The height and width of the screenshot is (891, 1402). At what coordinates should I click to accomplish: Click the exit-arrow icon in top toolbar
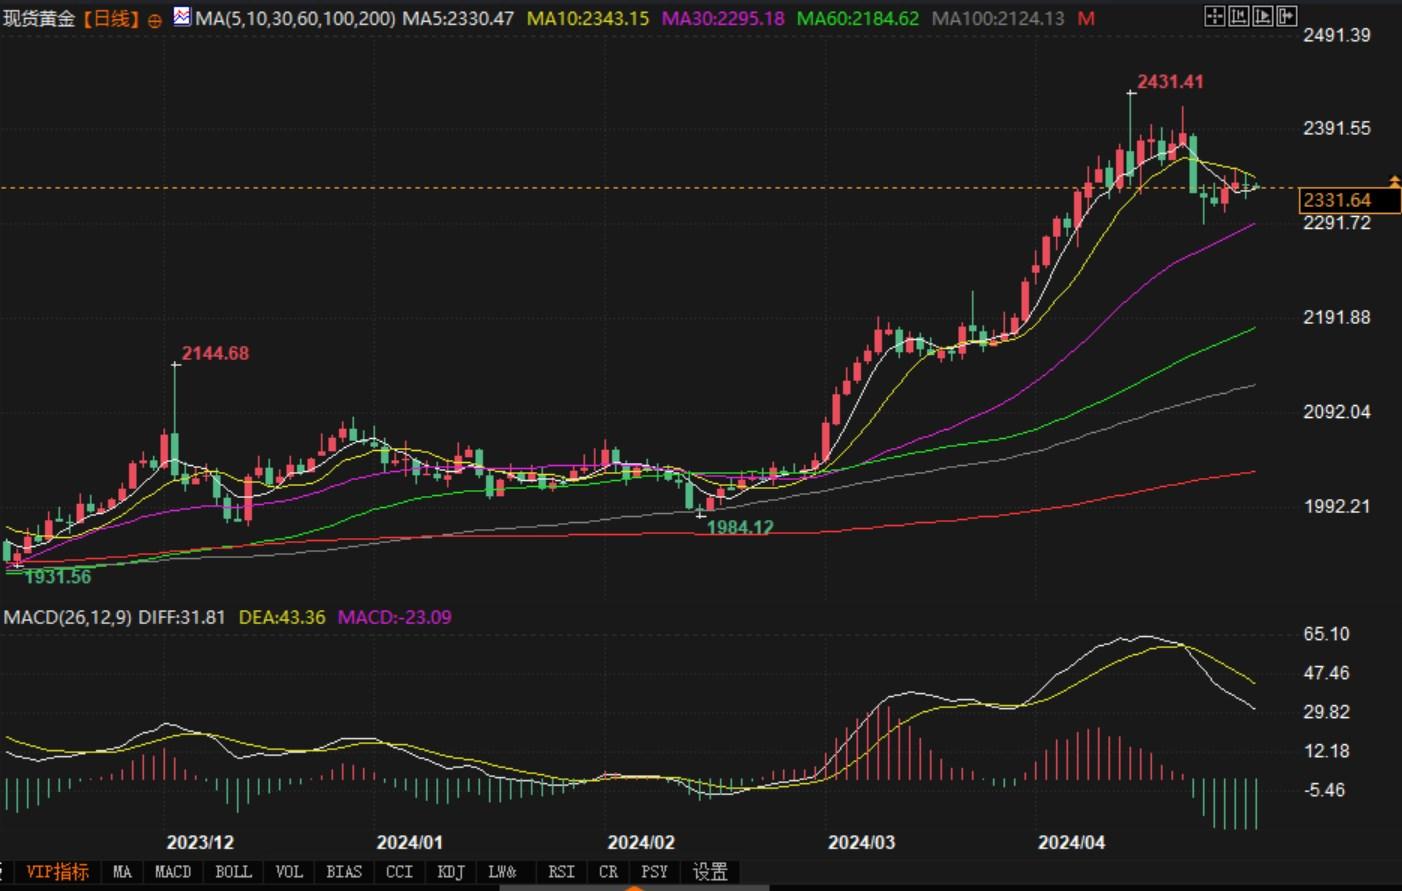pyautogui.click(x=1287, y=16)
